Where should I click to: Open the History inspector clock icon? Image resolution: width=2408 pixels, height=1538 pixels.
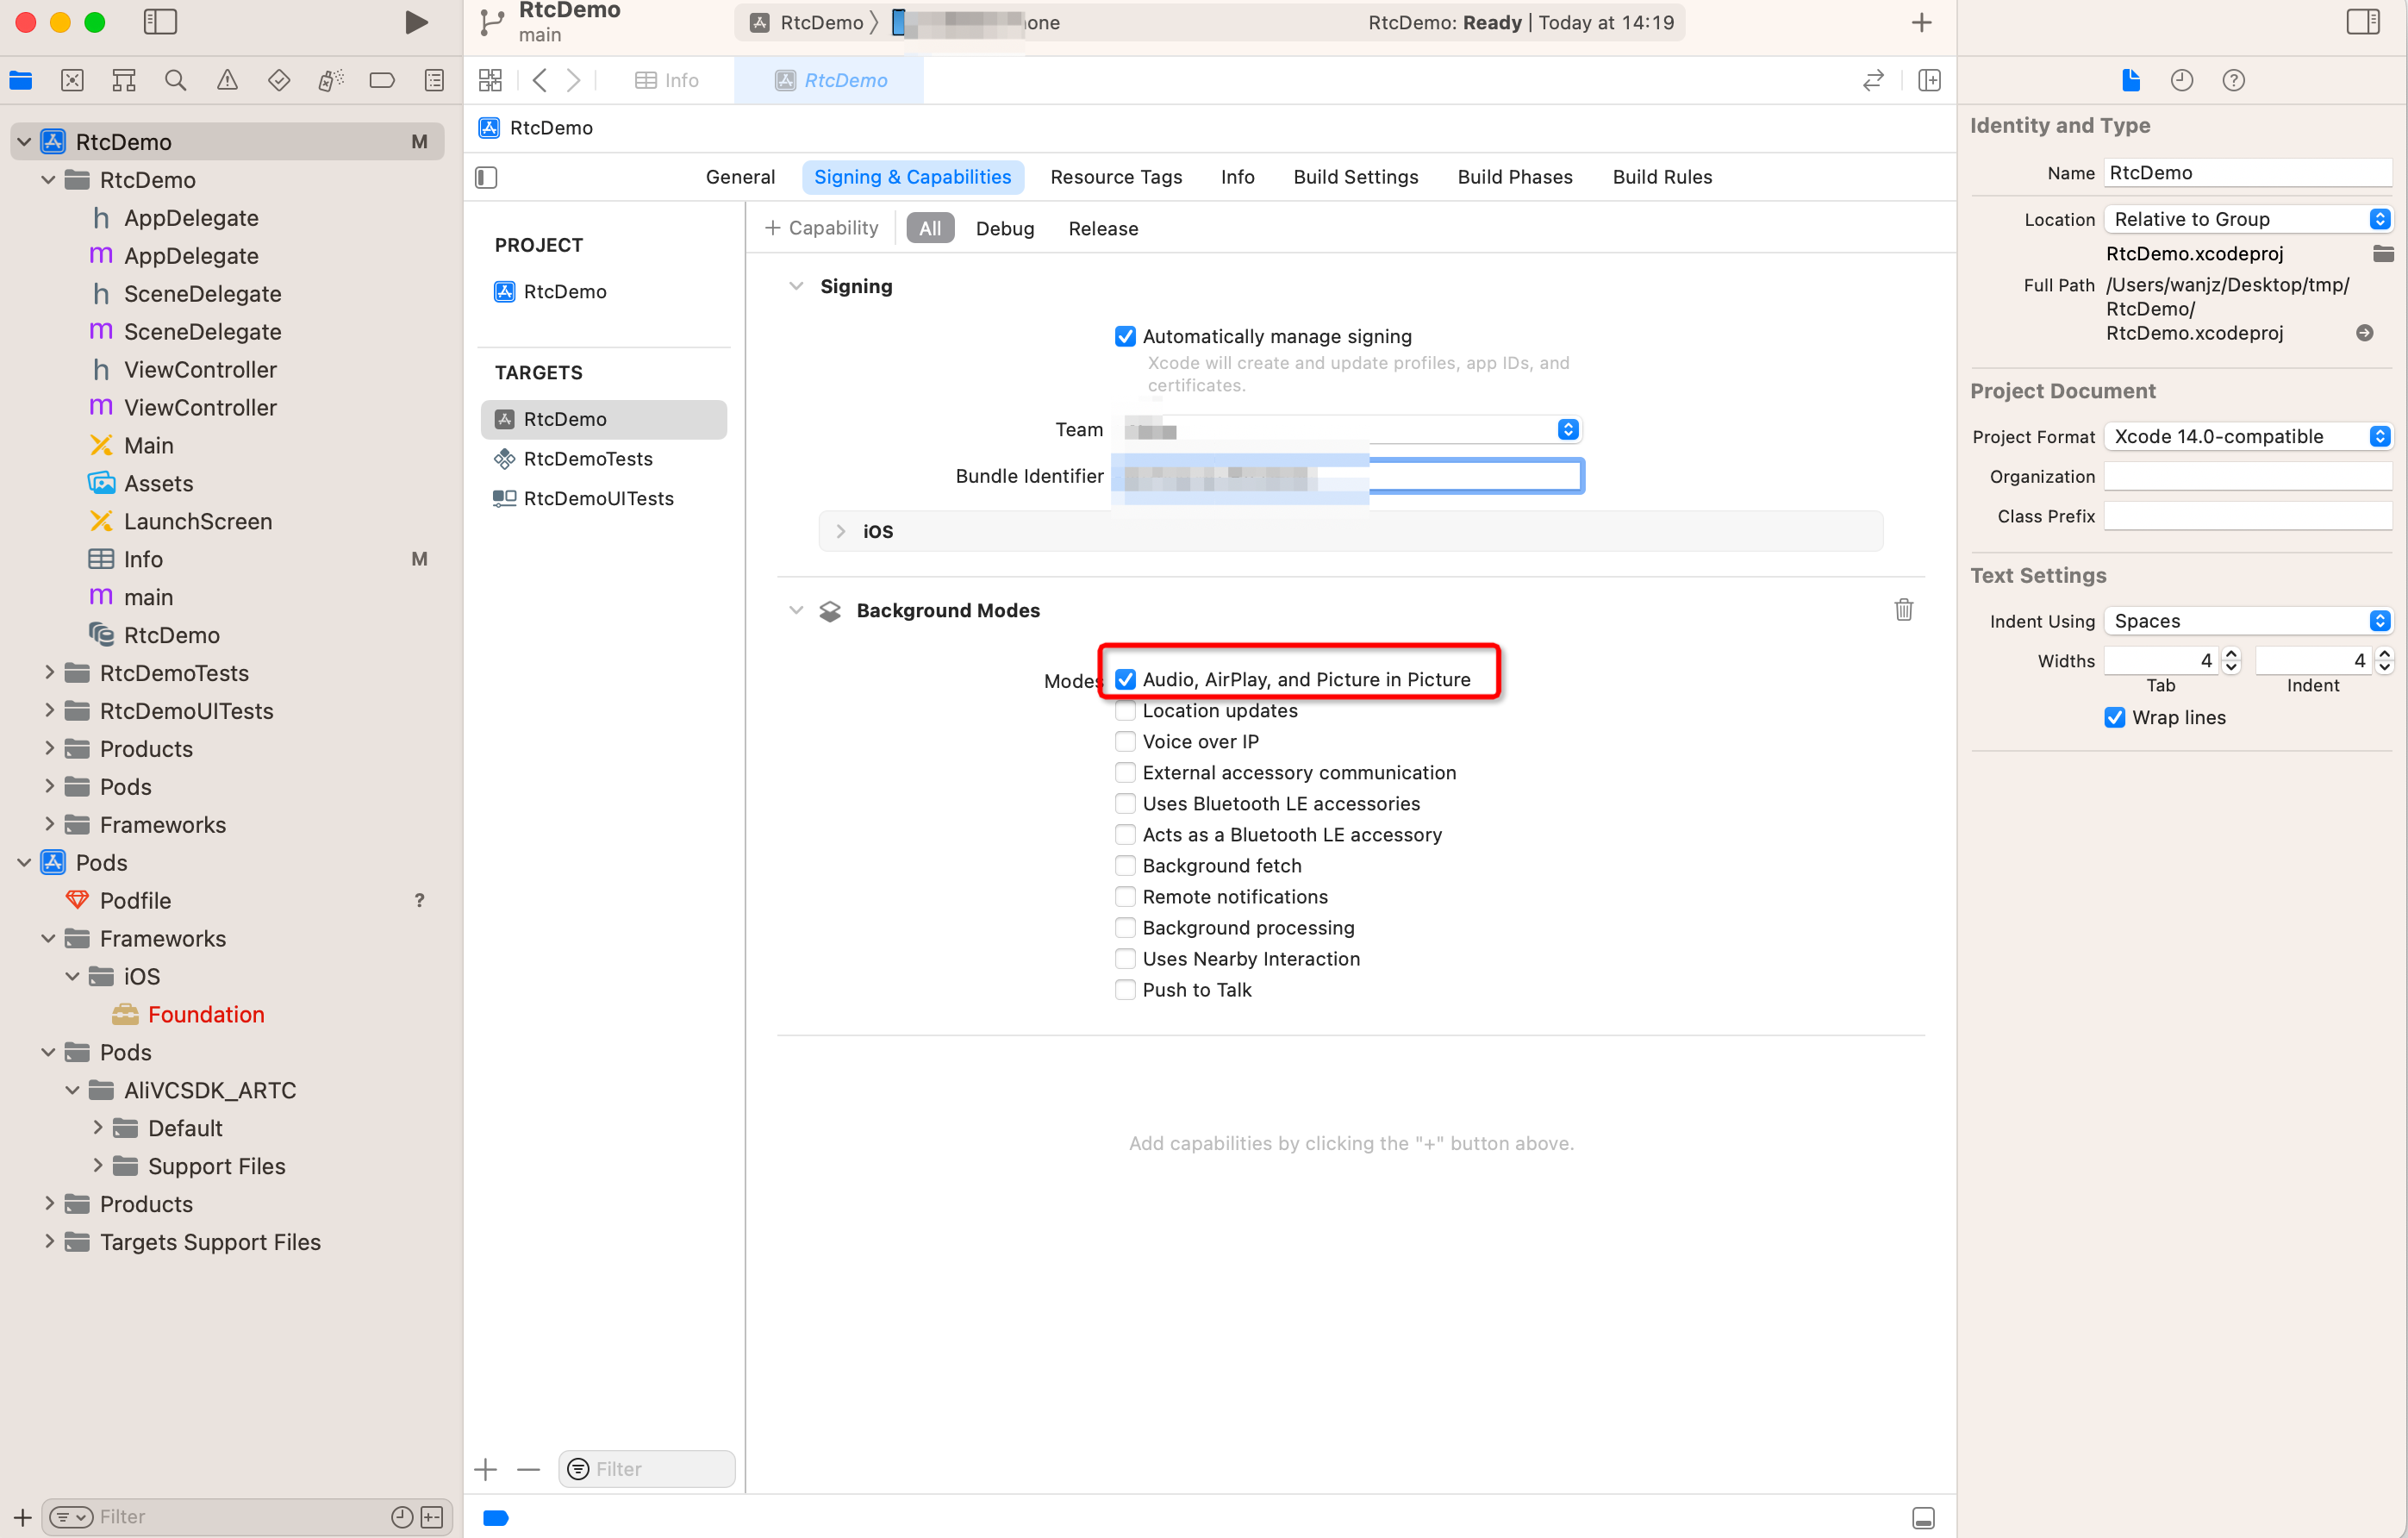[2182, 80]
